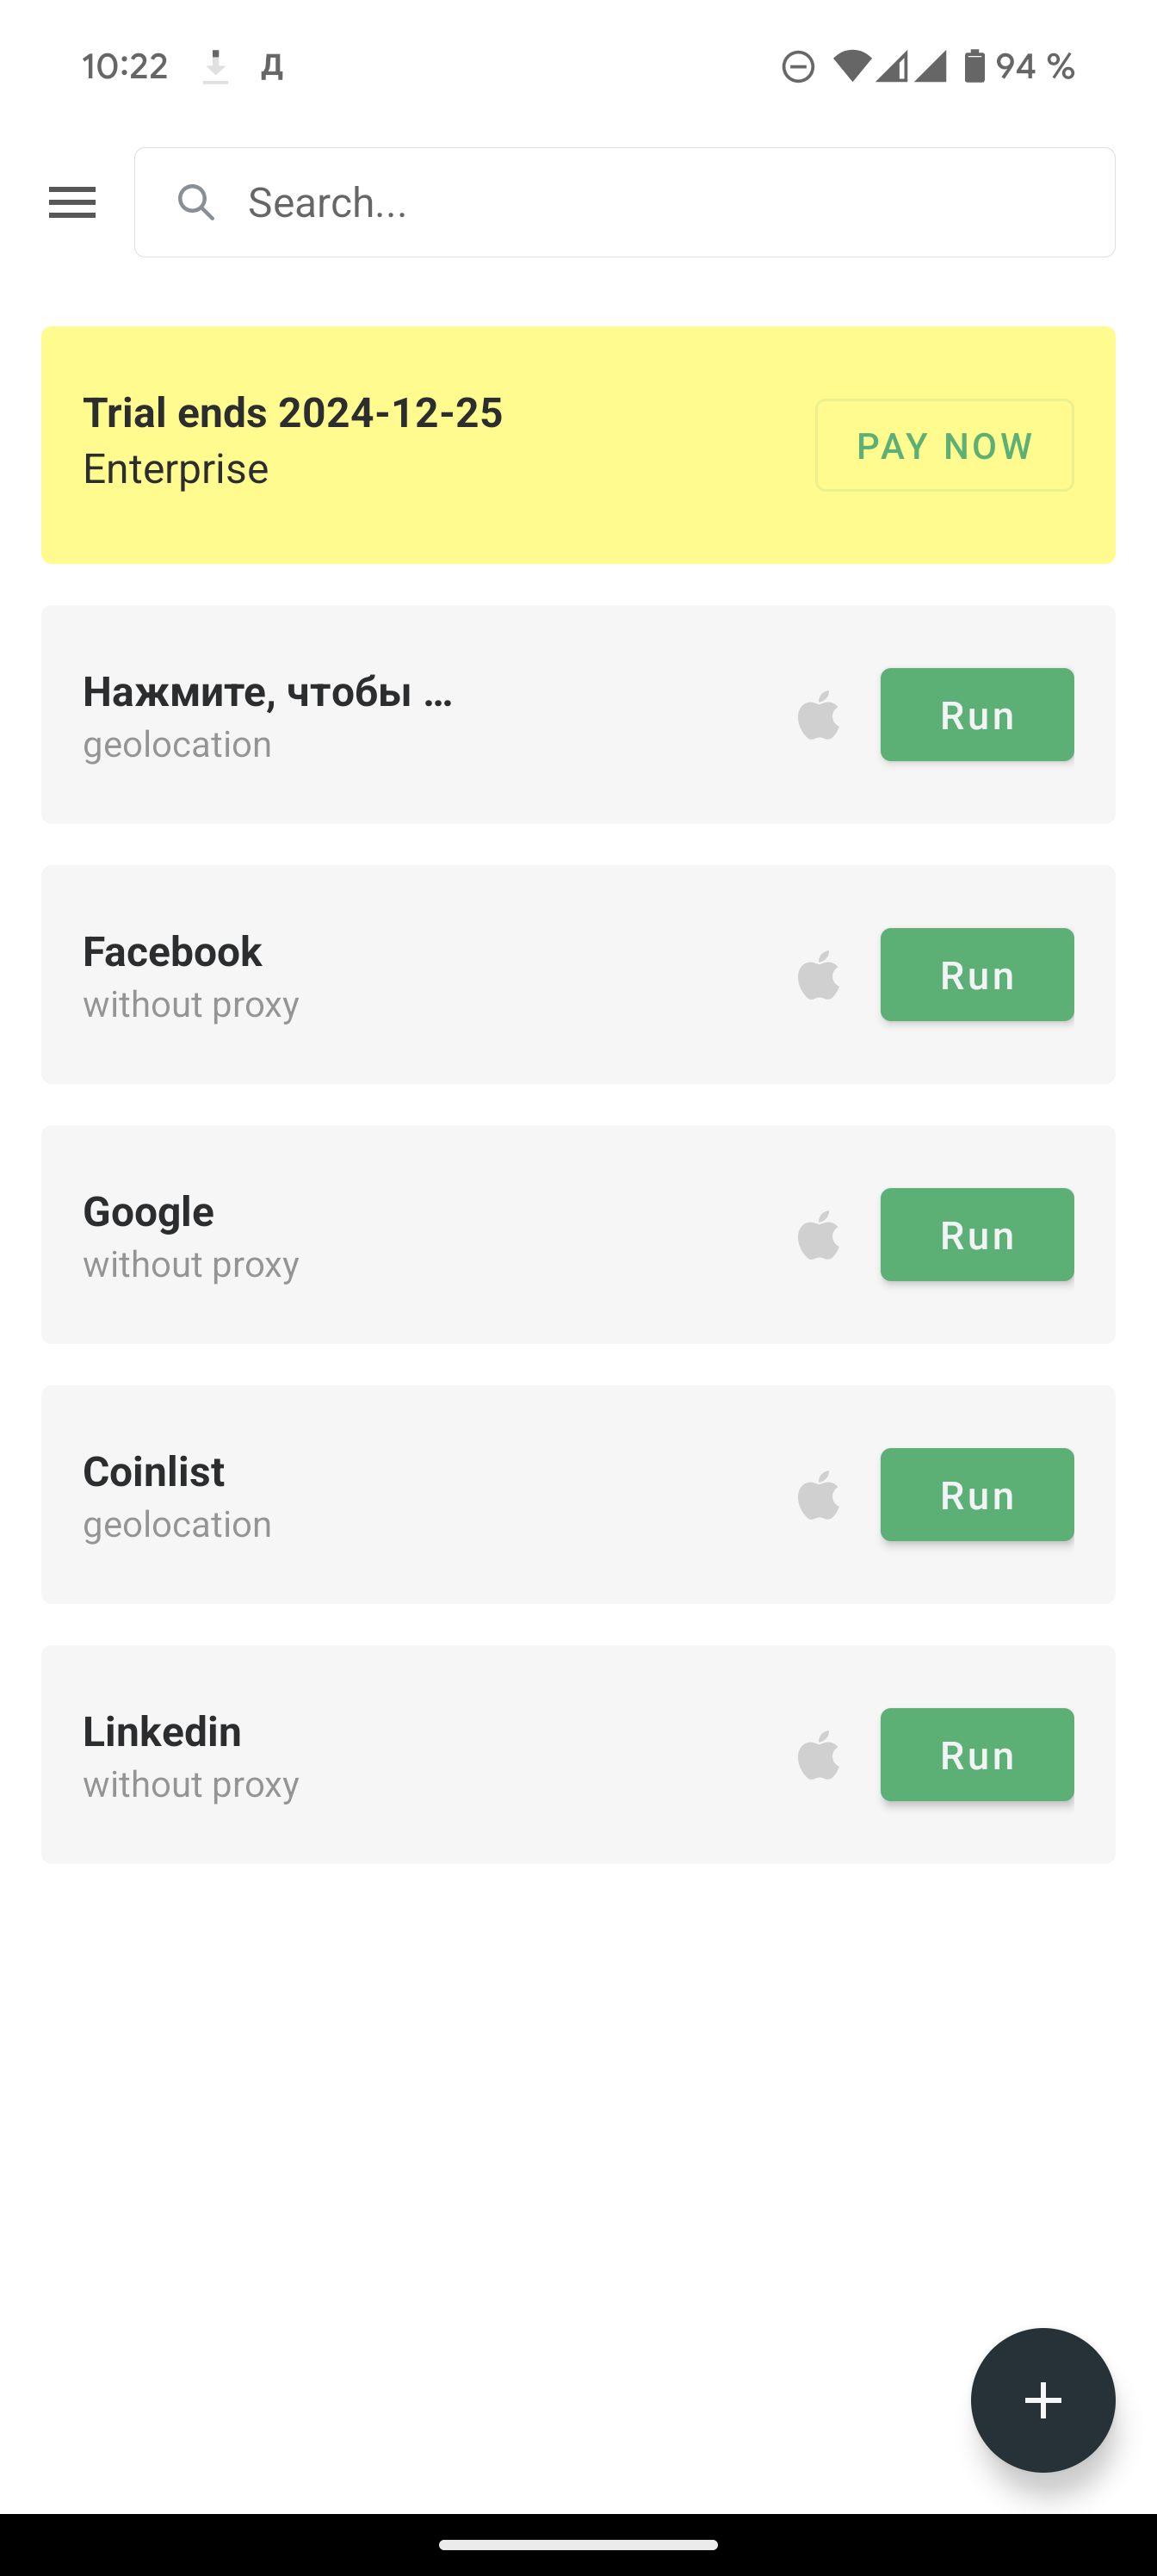The image size is (1157, 2576).
Task: Run the Coinlist profile
Action: coord(977,1495)
